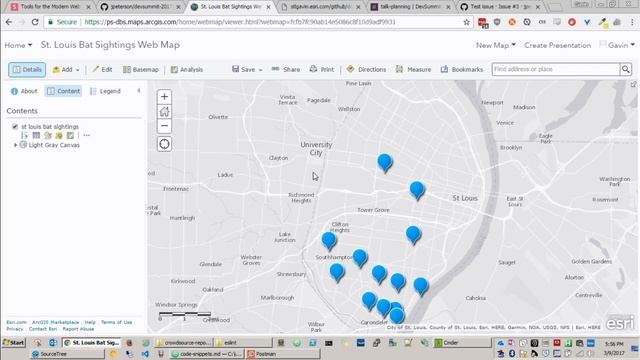Open the Basemap gallery
Viewport: 640px width, 360px height.
point(141,70)
